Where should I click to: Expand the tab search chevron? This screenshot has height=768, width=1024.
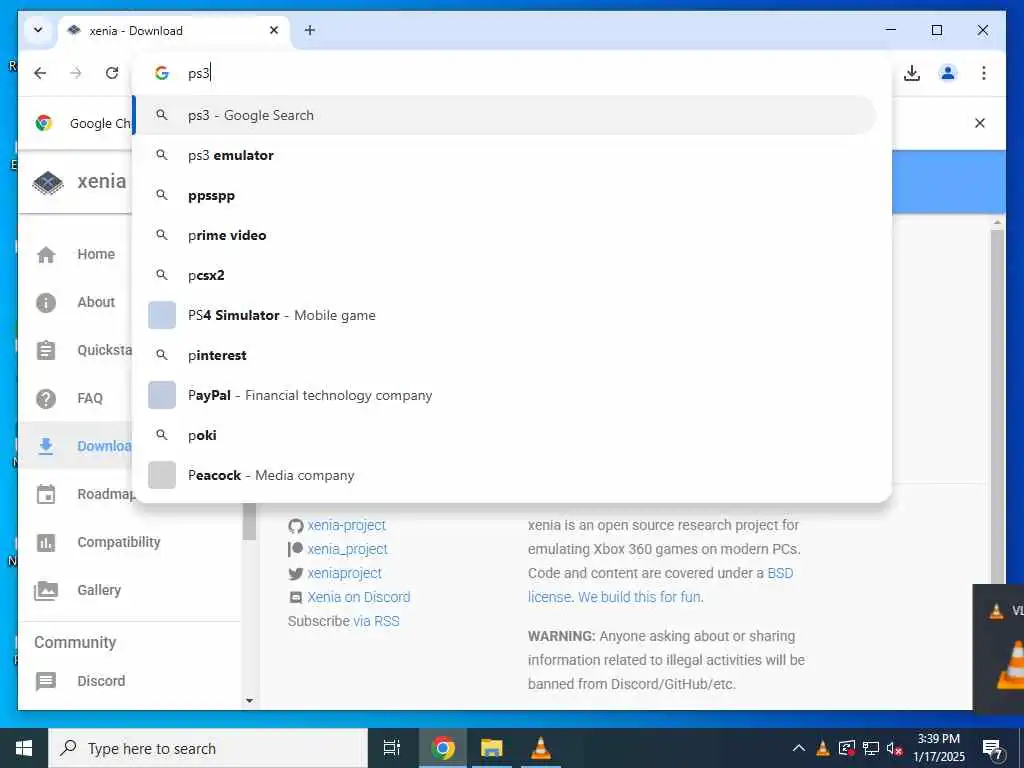pyautogui.click(x=38, y=30)
